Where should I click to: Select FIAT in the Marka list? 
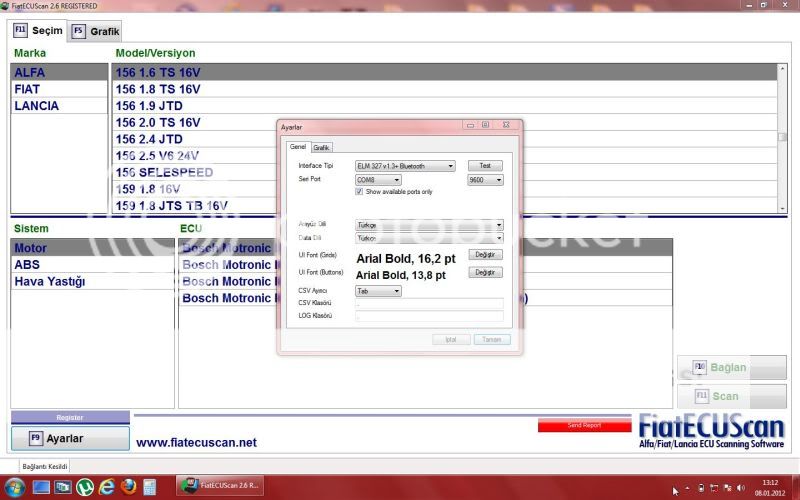(x=59, y=89)
